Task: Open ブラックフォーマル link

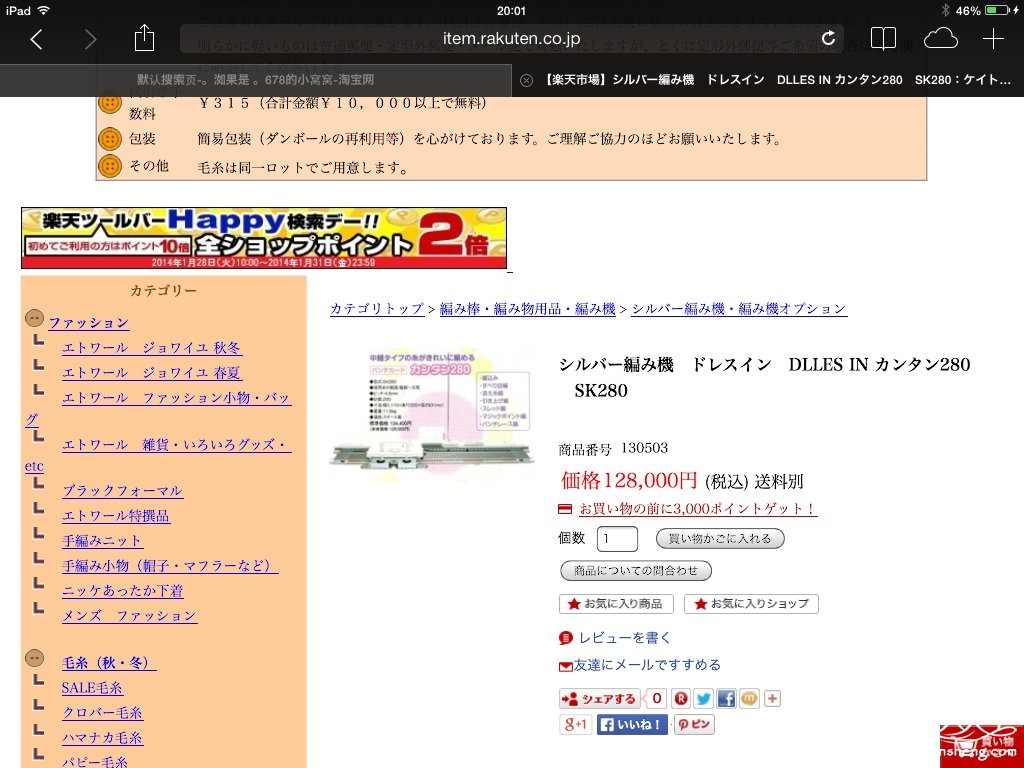Action: (x=123, y=490)
